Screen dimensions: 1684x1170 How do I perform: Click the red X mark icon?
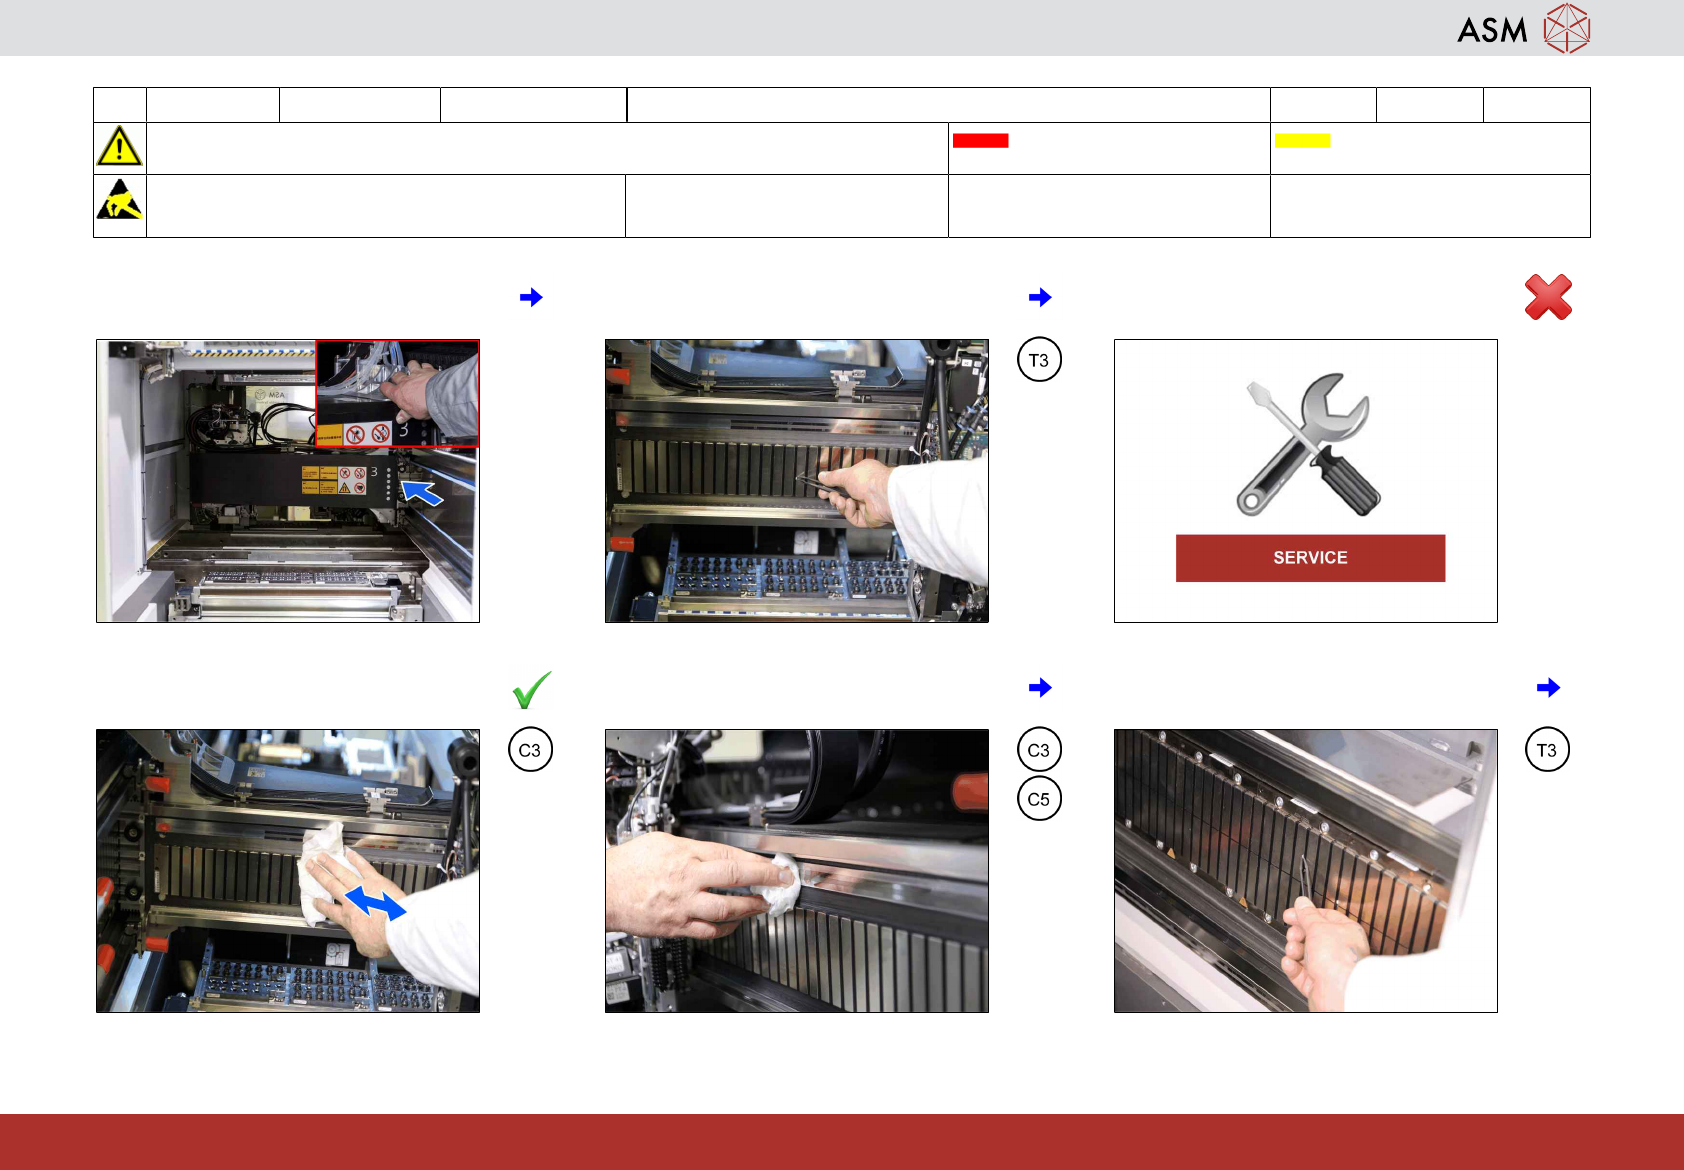1548,297
